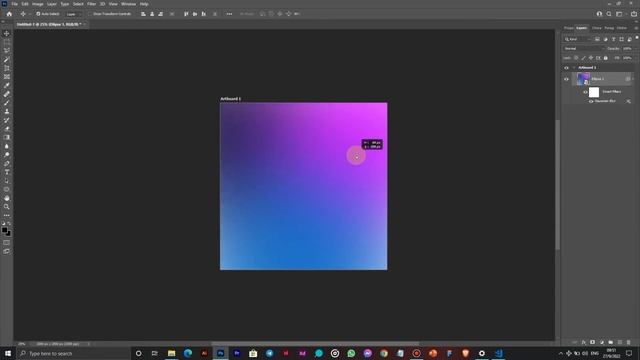Open status bar document info arrow
The width and height of the screenshot is (640, 360).
coord(89,344)
